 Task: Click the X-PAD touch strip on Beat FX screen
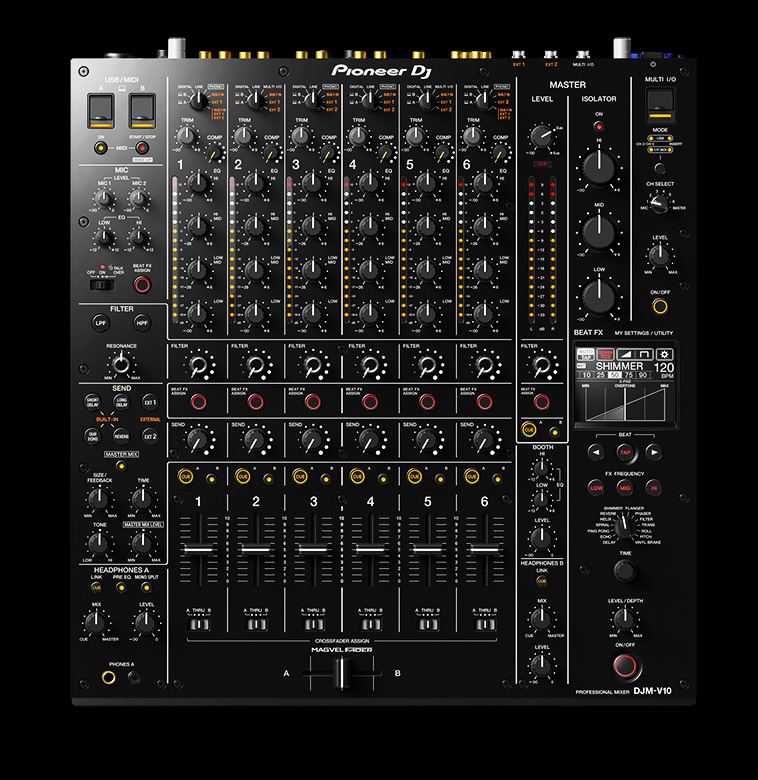coord(625,404)
